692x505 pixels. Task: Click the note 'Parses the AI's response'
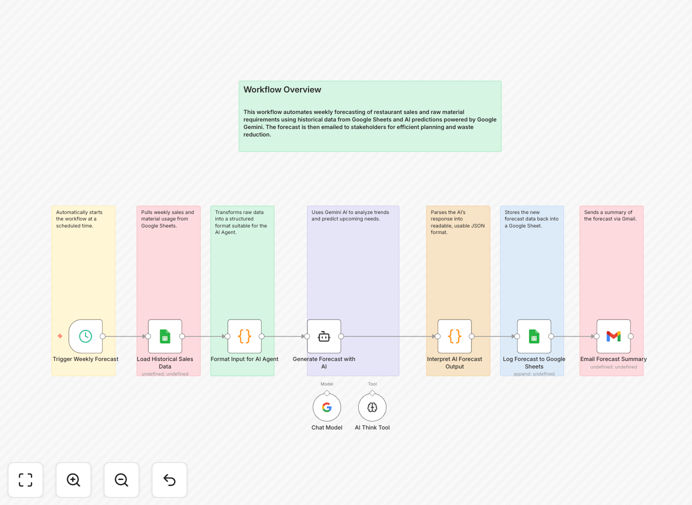coord(458,222)
